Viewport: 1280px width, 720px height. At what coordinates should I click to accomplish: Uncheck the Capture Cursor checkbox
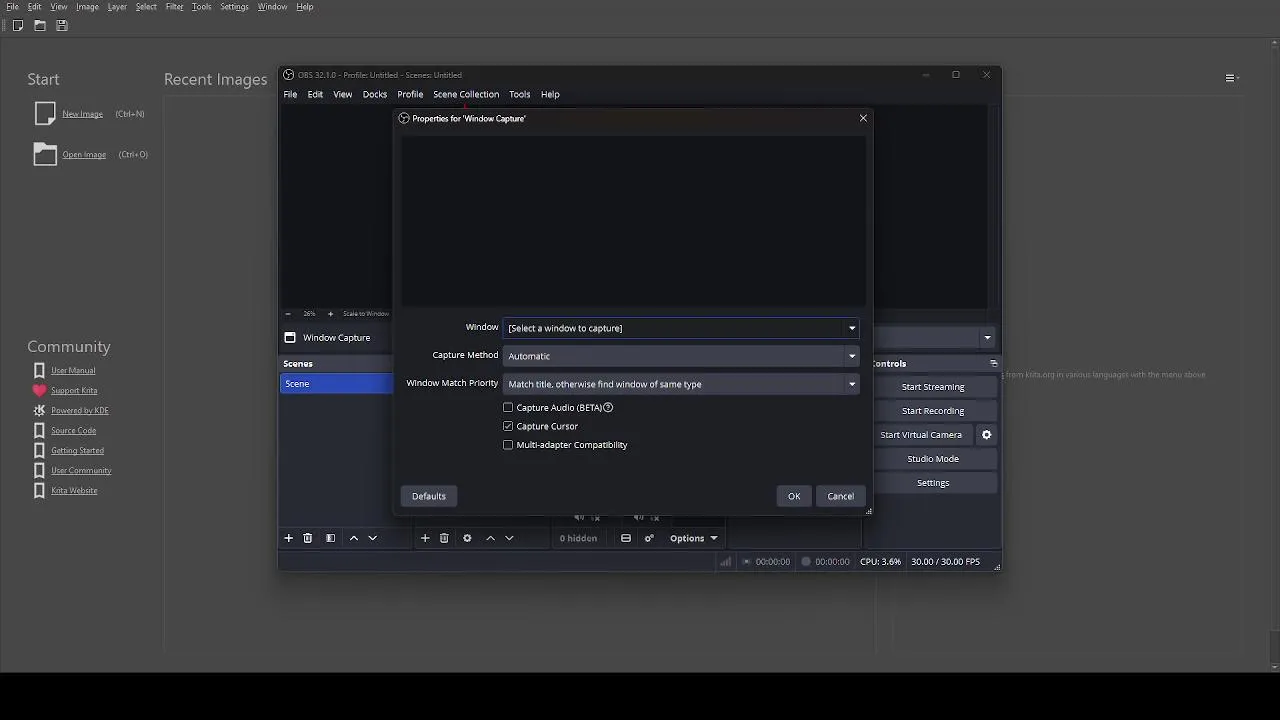(508, 426)
